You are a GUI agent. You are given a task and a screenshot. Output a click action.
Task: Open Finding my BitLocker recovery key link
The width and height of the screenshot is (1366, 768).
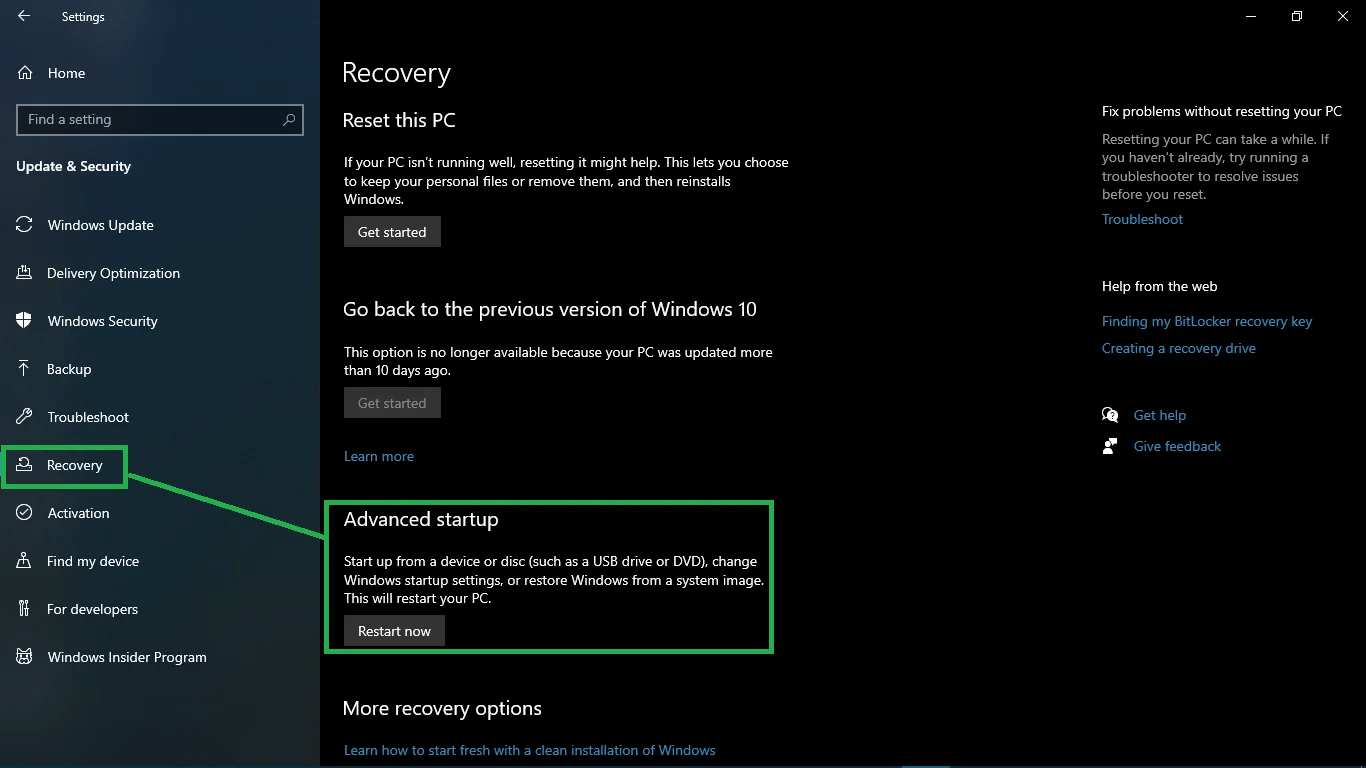tap(1207, 321)
